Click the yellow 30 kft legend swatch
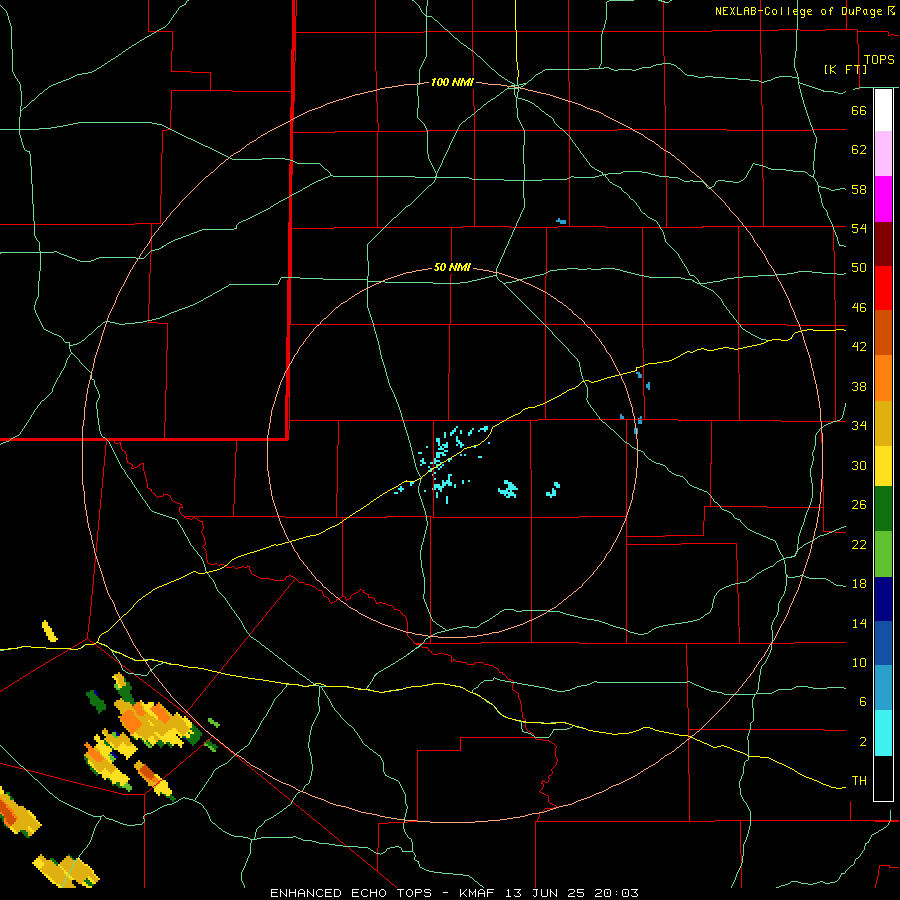This screenshot has height=900, width=900. click(883, 465)
